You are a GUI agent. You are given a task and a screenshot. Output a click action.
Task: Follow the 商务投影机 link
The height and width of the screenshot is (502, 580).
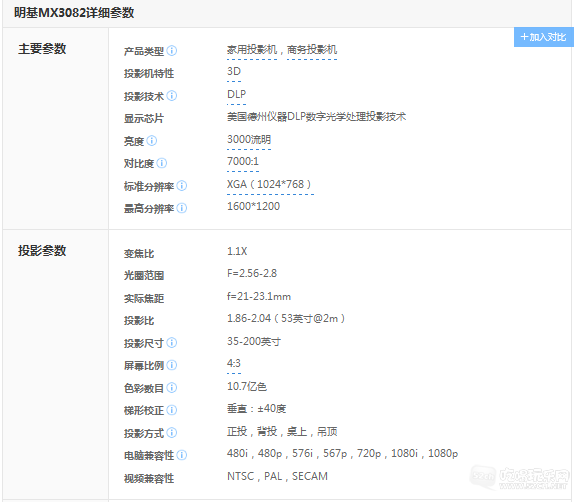point(312,50)
